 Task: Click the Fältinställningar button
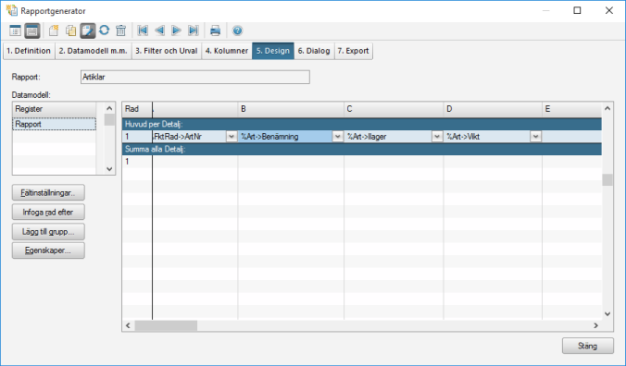click(x=48, y=193)
